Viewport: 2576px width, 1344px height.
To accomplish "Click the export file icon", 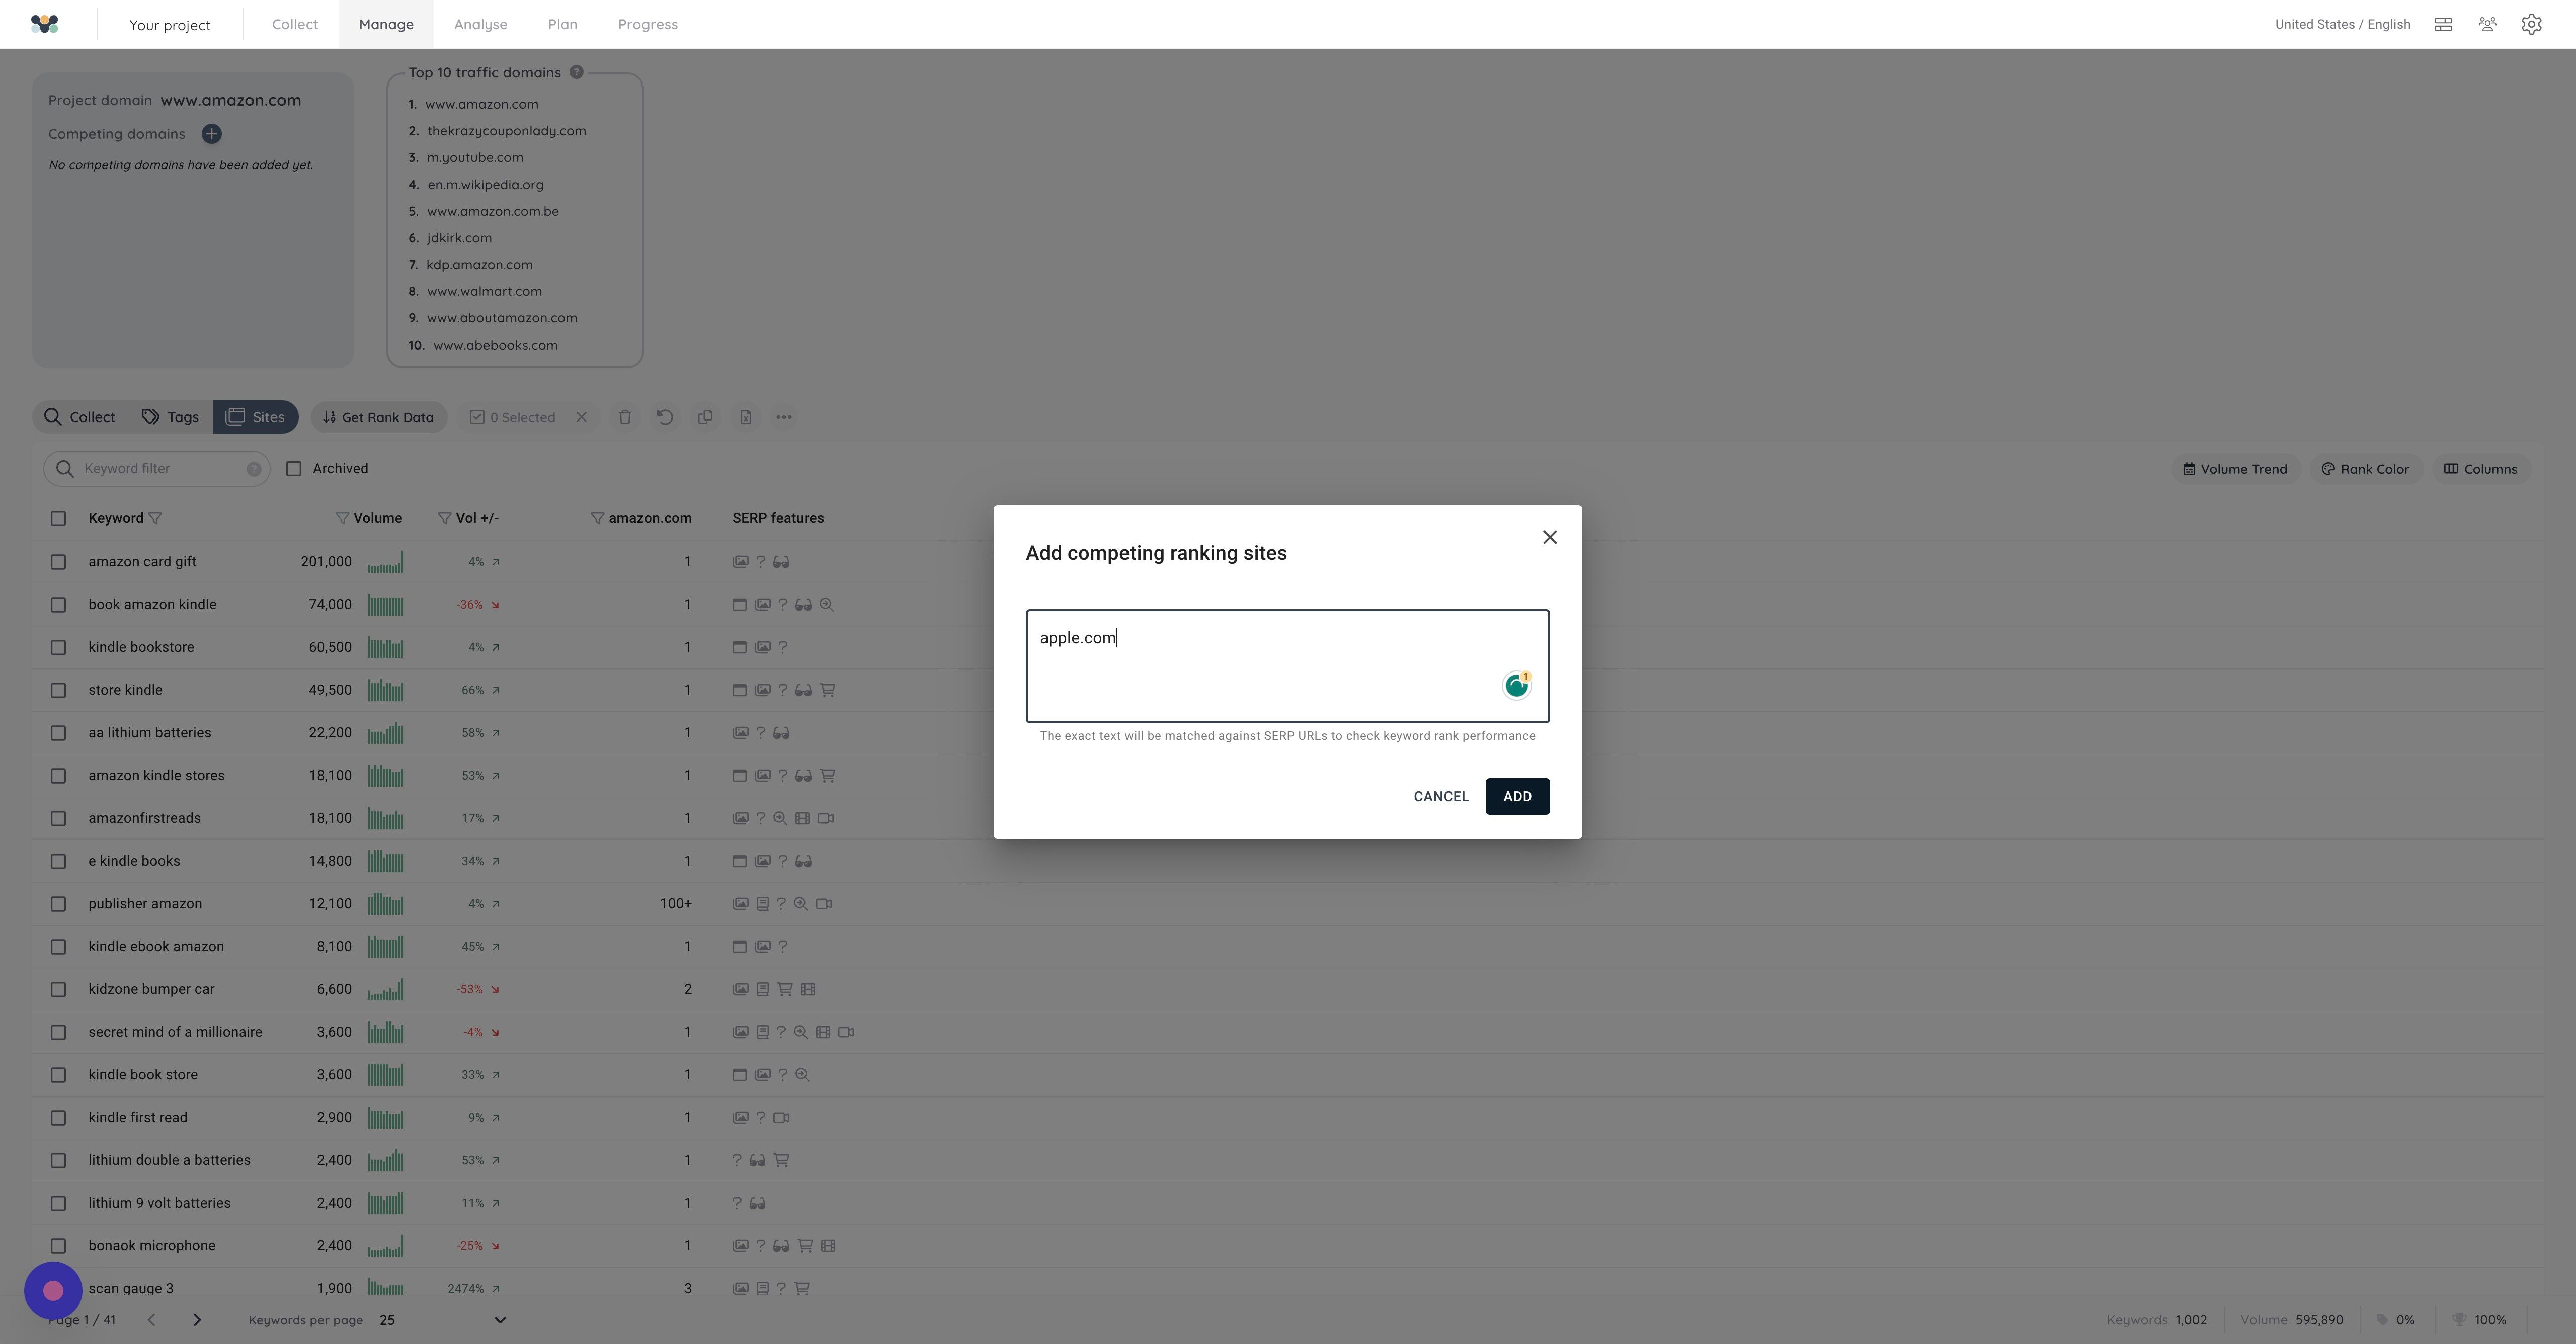I will tap(746, 417).
